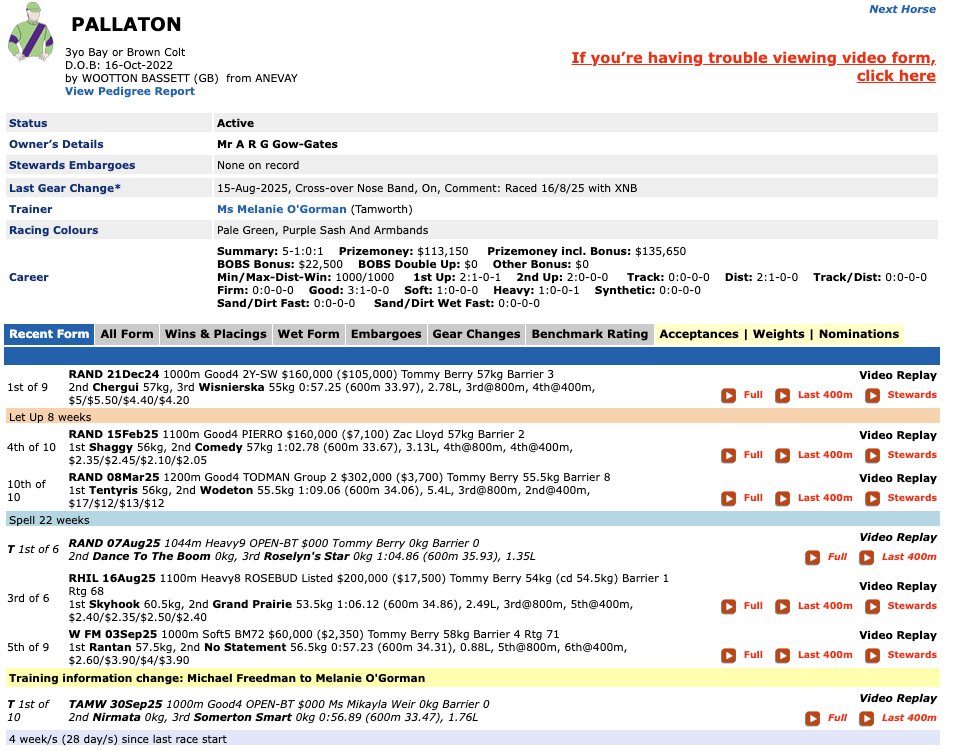This screenshot has width=954, height=751.
Task: Click owner name 'Mr A R G Gow-Gates'
Action: pyautogui.click(x=277, y=144)
